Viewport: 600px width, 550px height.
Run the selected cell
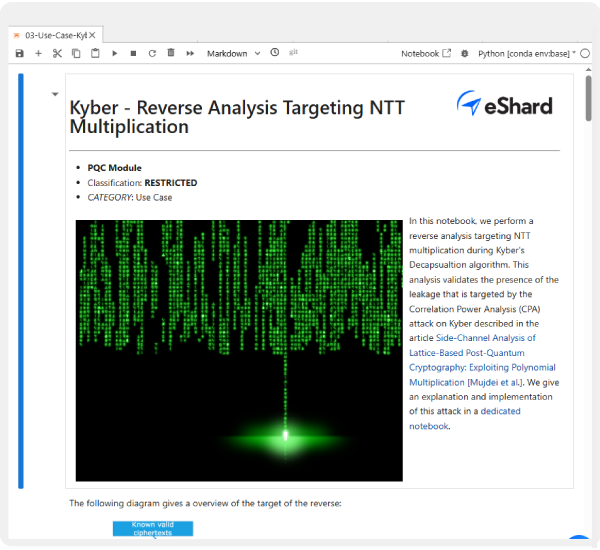[114, 54]
